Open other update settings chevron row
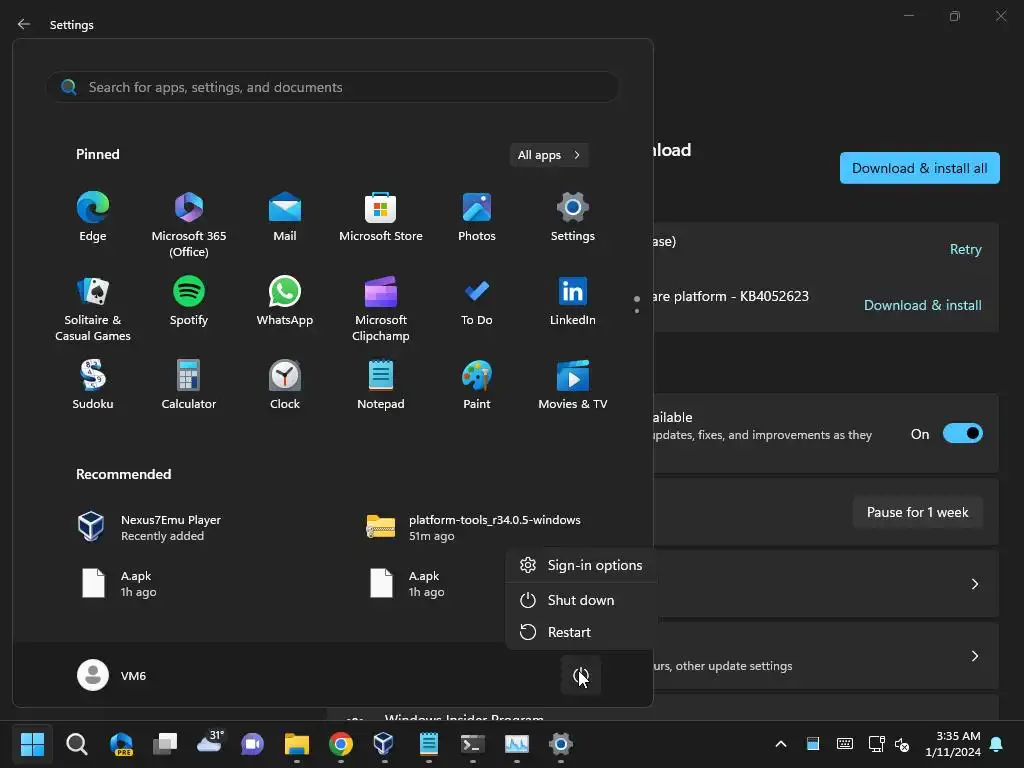The image size is (1024, 768). tap(974, 656)
